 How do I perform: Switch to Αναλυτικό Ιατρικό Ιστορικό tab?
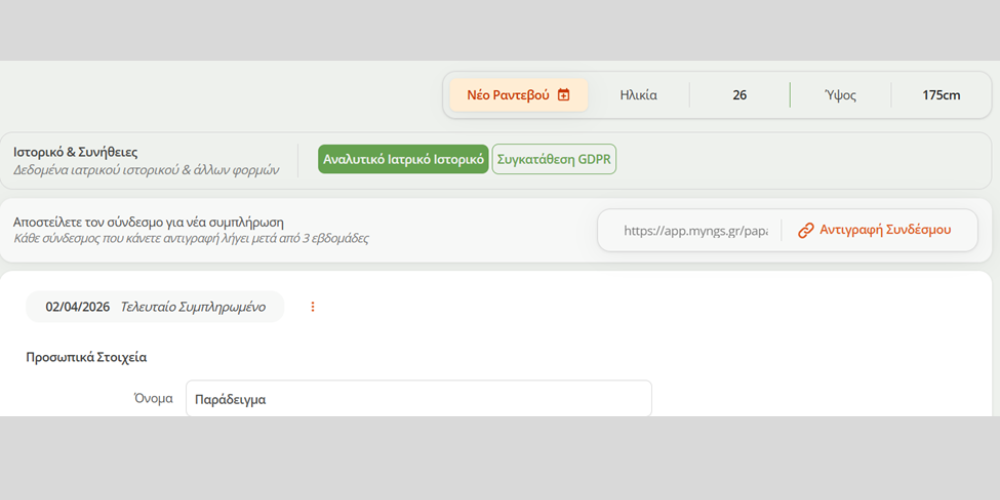click(x=403, y=159)
